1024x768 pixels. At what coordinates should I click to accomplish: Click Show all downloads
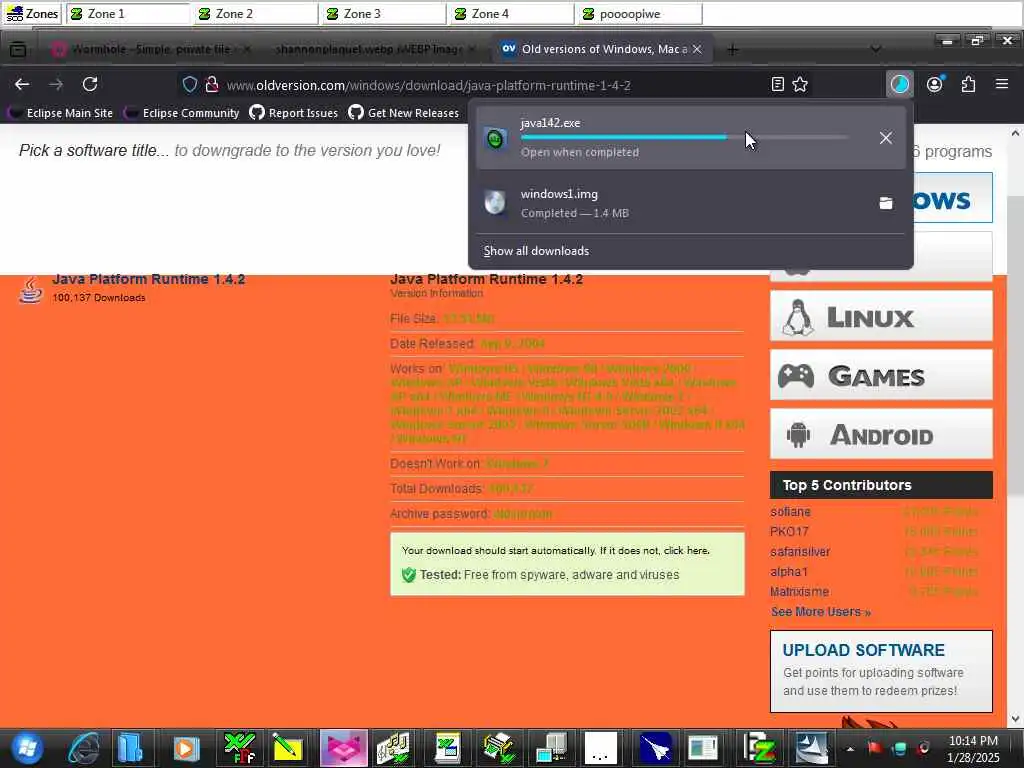536,251
